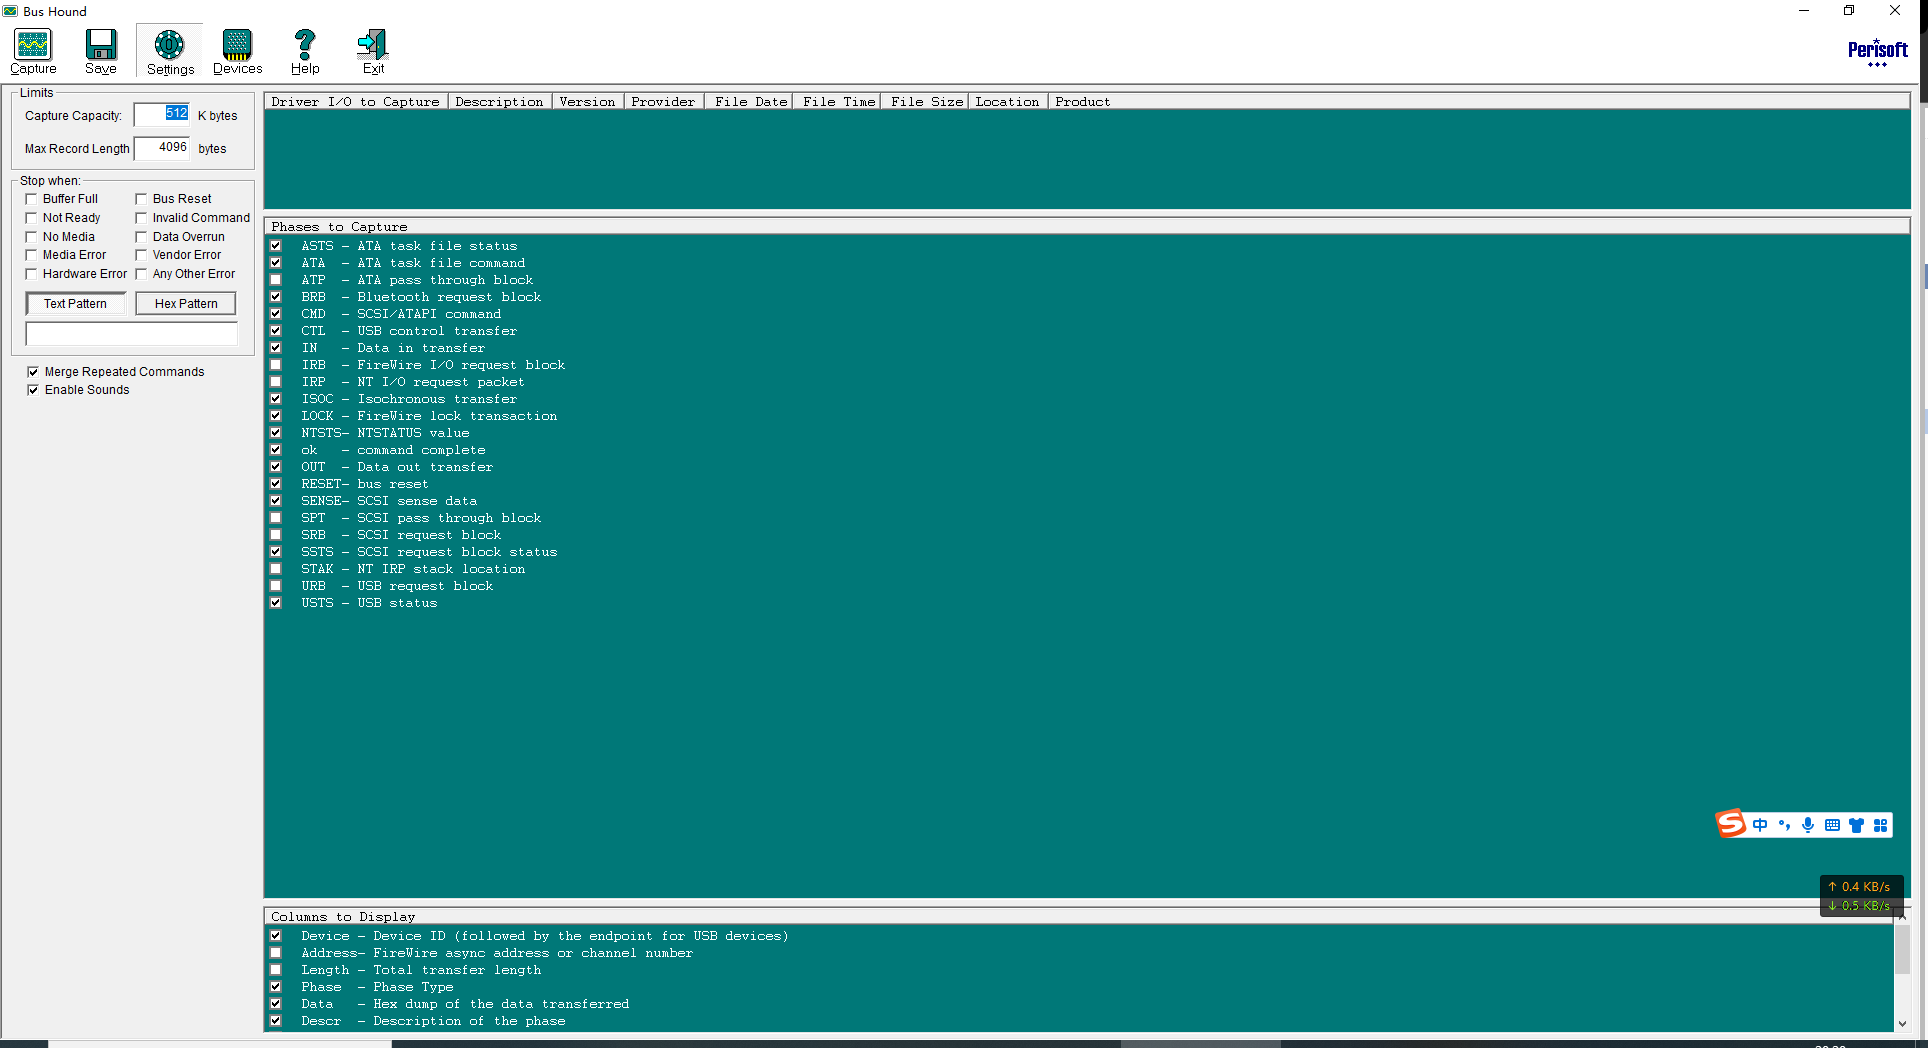Click the stop pattern text box
The image size is (1928, 1048).
(x=132, y=333)
